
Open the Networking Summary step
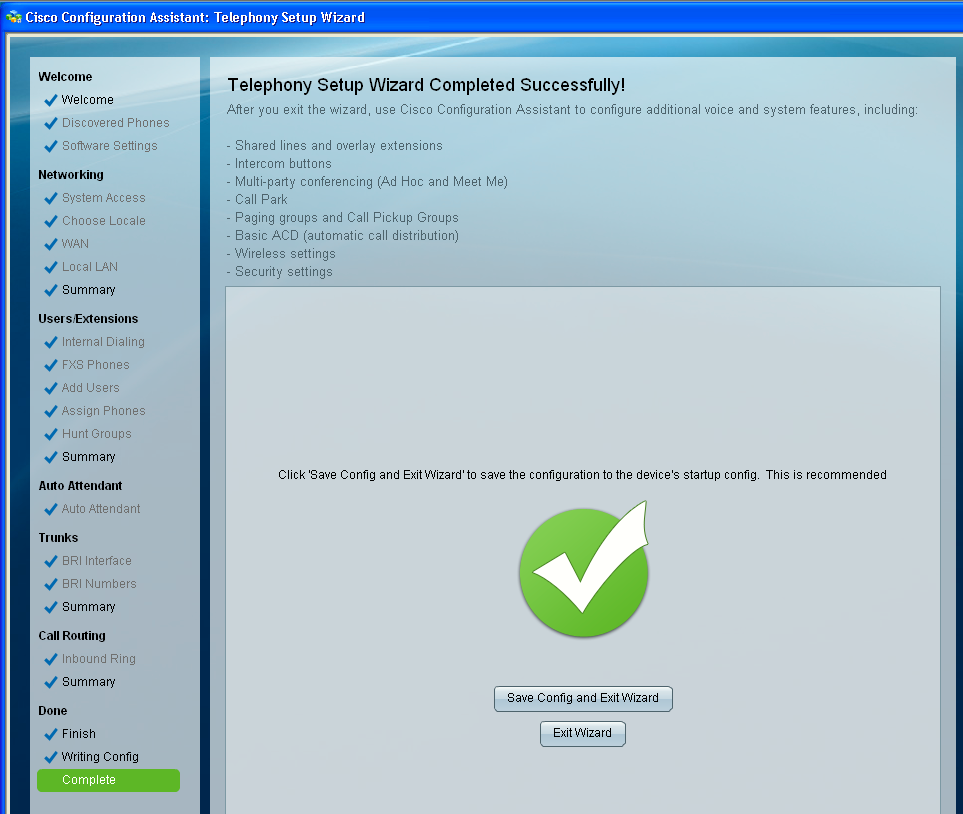(x=88, y=290)
